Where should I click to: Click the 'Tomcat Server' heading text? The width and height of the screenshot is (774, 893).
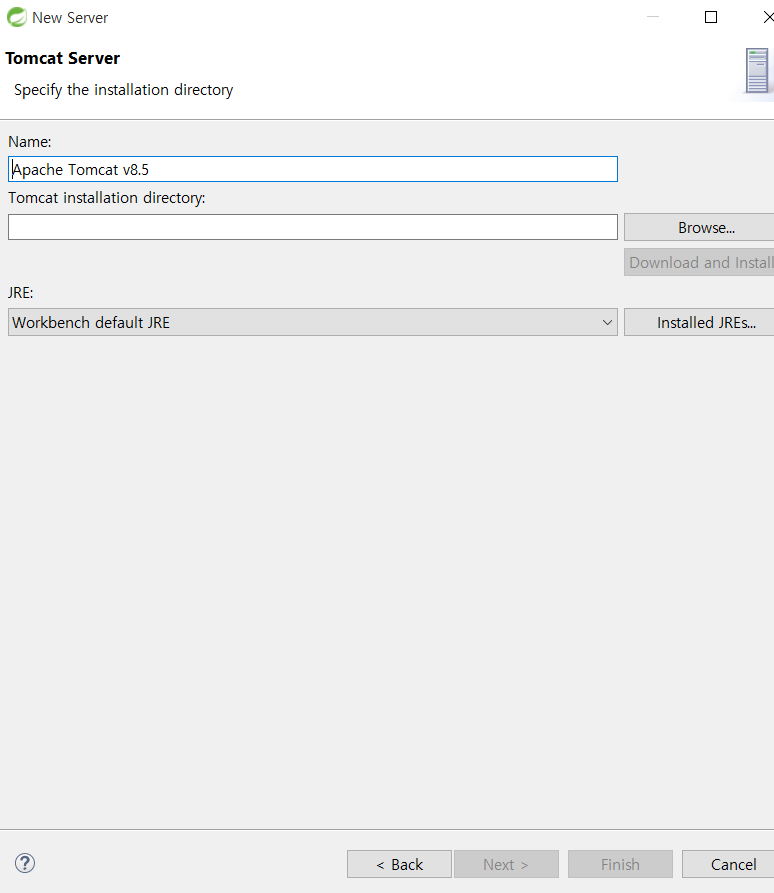63,58
